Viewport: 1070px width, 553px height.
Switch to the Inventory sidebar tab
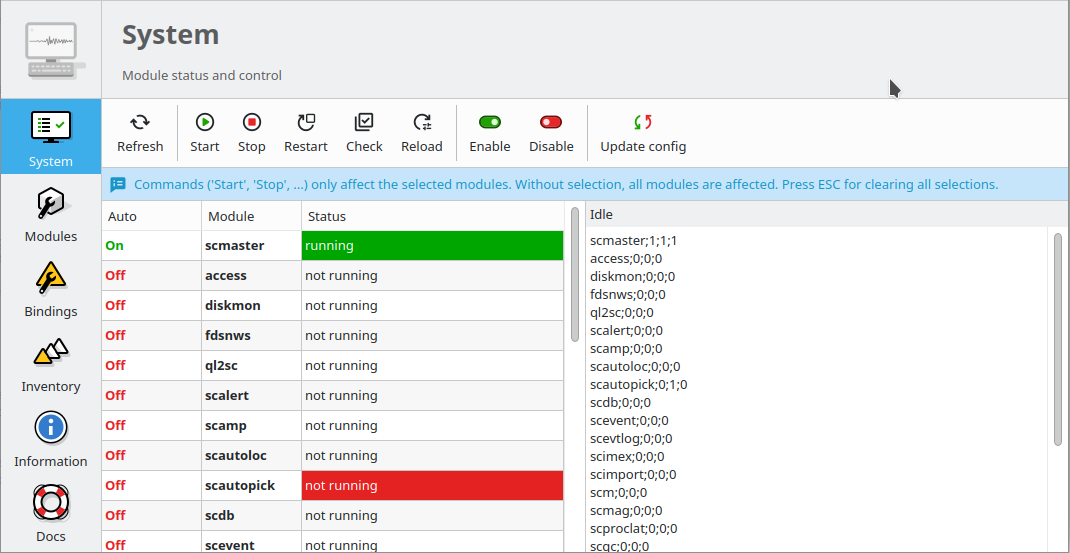pos(51,362)
